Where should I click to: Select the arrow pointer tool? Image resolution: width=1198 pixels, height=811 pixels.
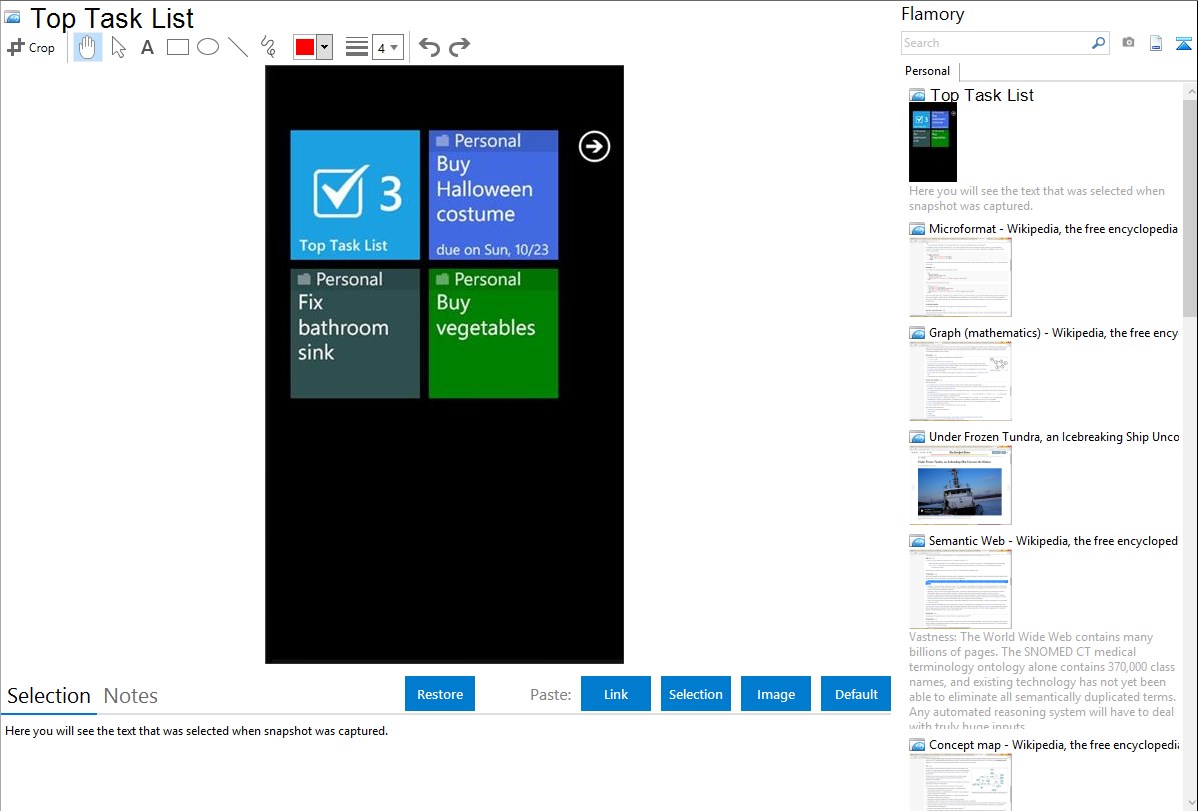point(118,47)
